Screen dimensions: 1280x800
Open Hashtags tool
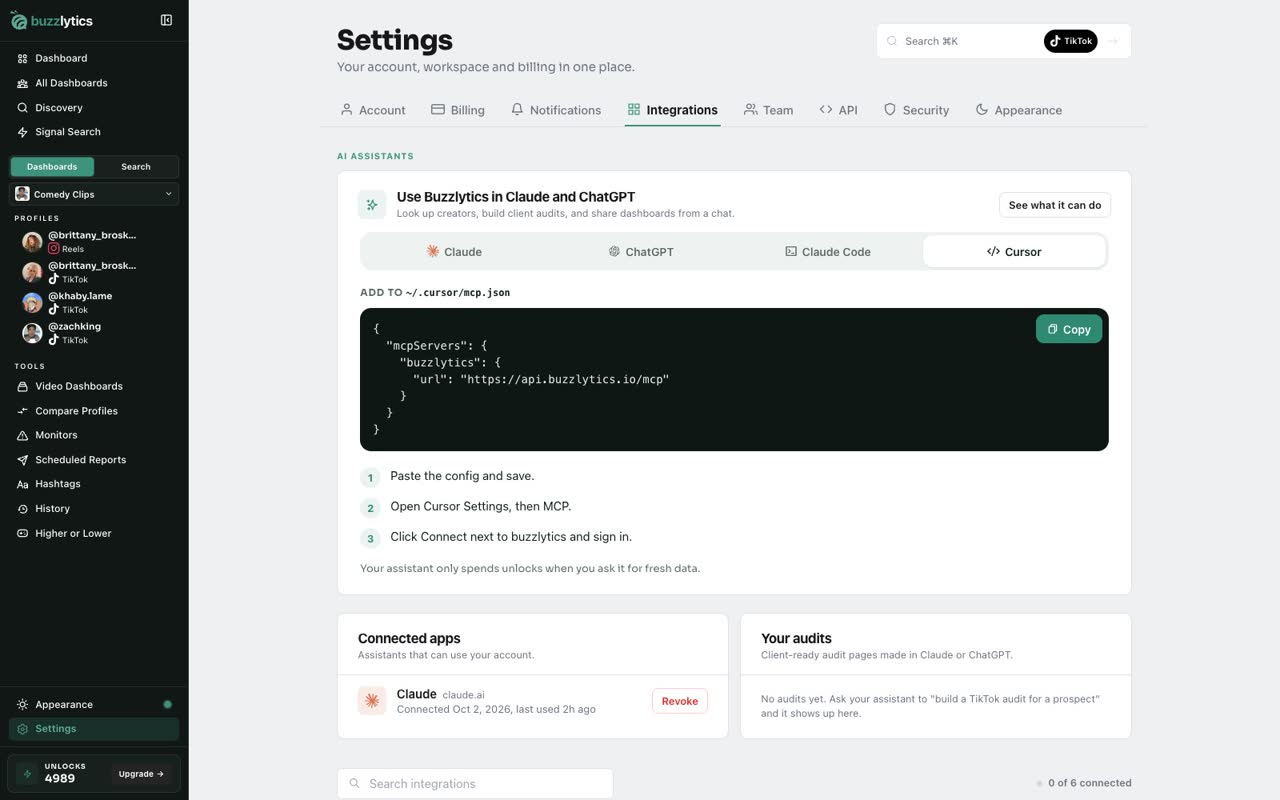pyautogui.click(x=94, y=484)
